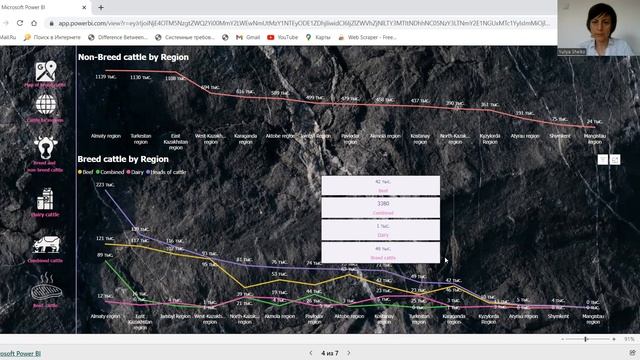The height and width of the screenshot is (360, 640).
Task: Click the 223 тыс. data label
Action: (x=105, y=185)
